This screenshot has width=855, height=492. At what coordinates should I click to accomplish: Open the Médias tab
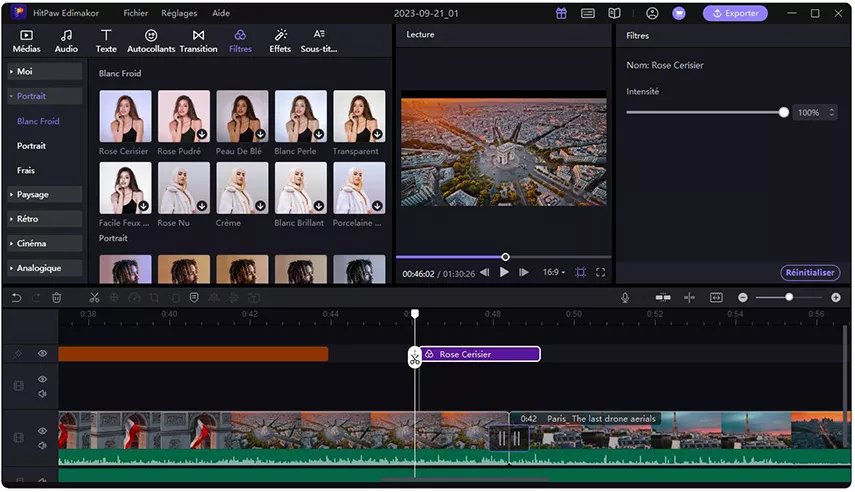tap(26, 41)
